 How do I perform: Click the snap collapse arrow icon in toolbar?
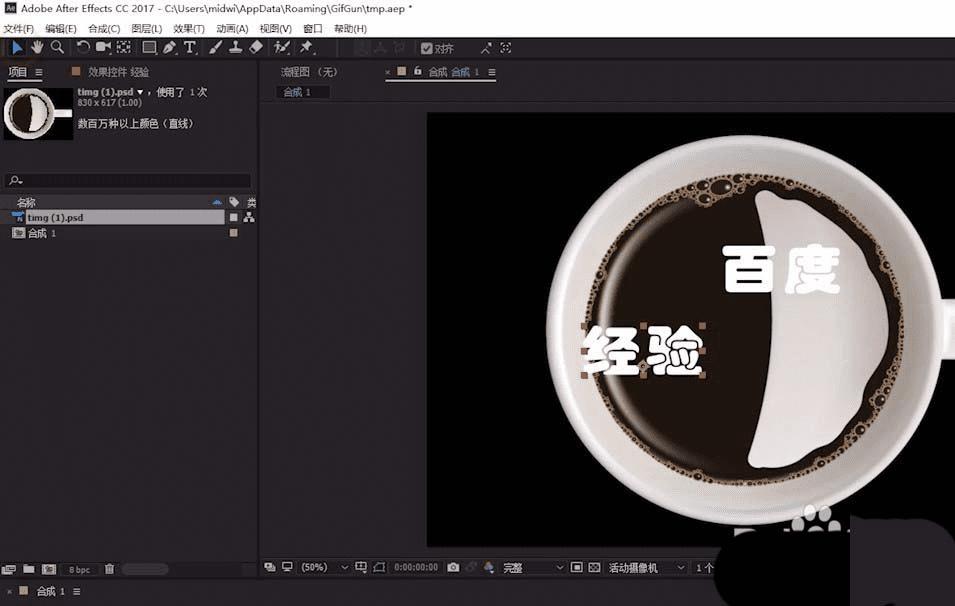(485, 48)
